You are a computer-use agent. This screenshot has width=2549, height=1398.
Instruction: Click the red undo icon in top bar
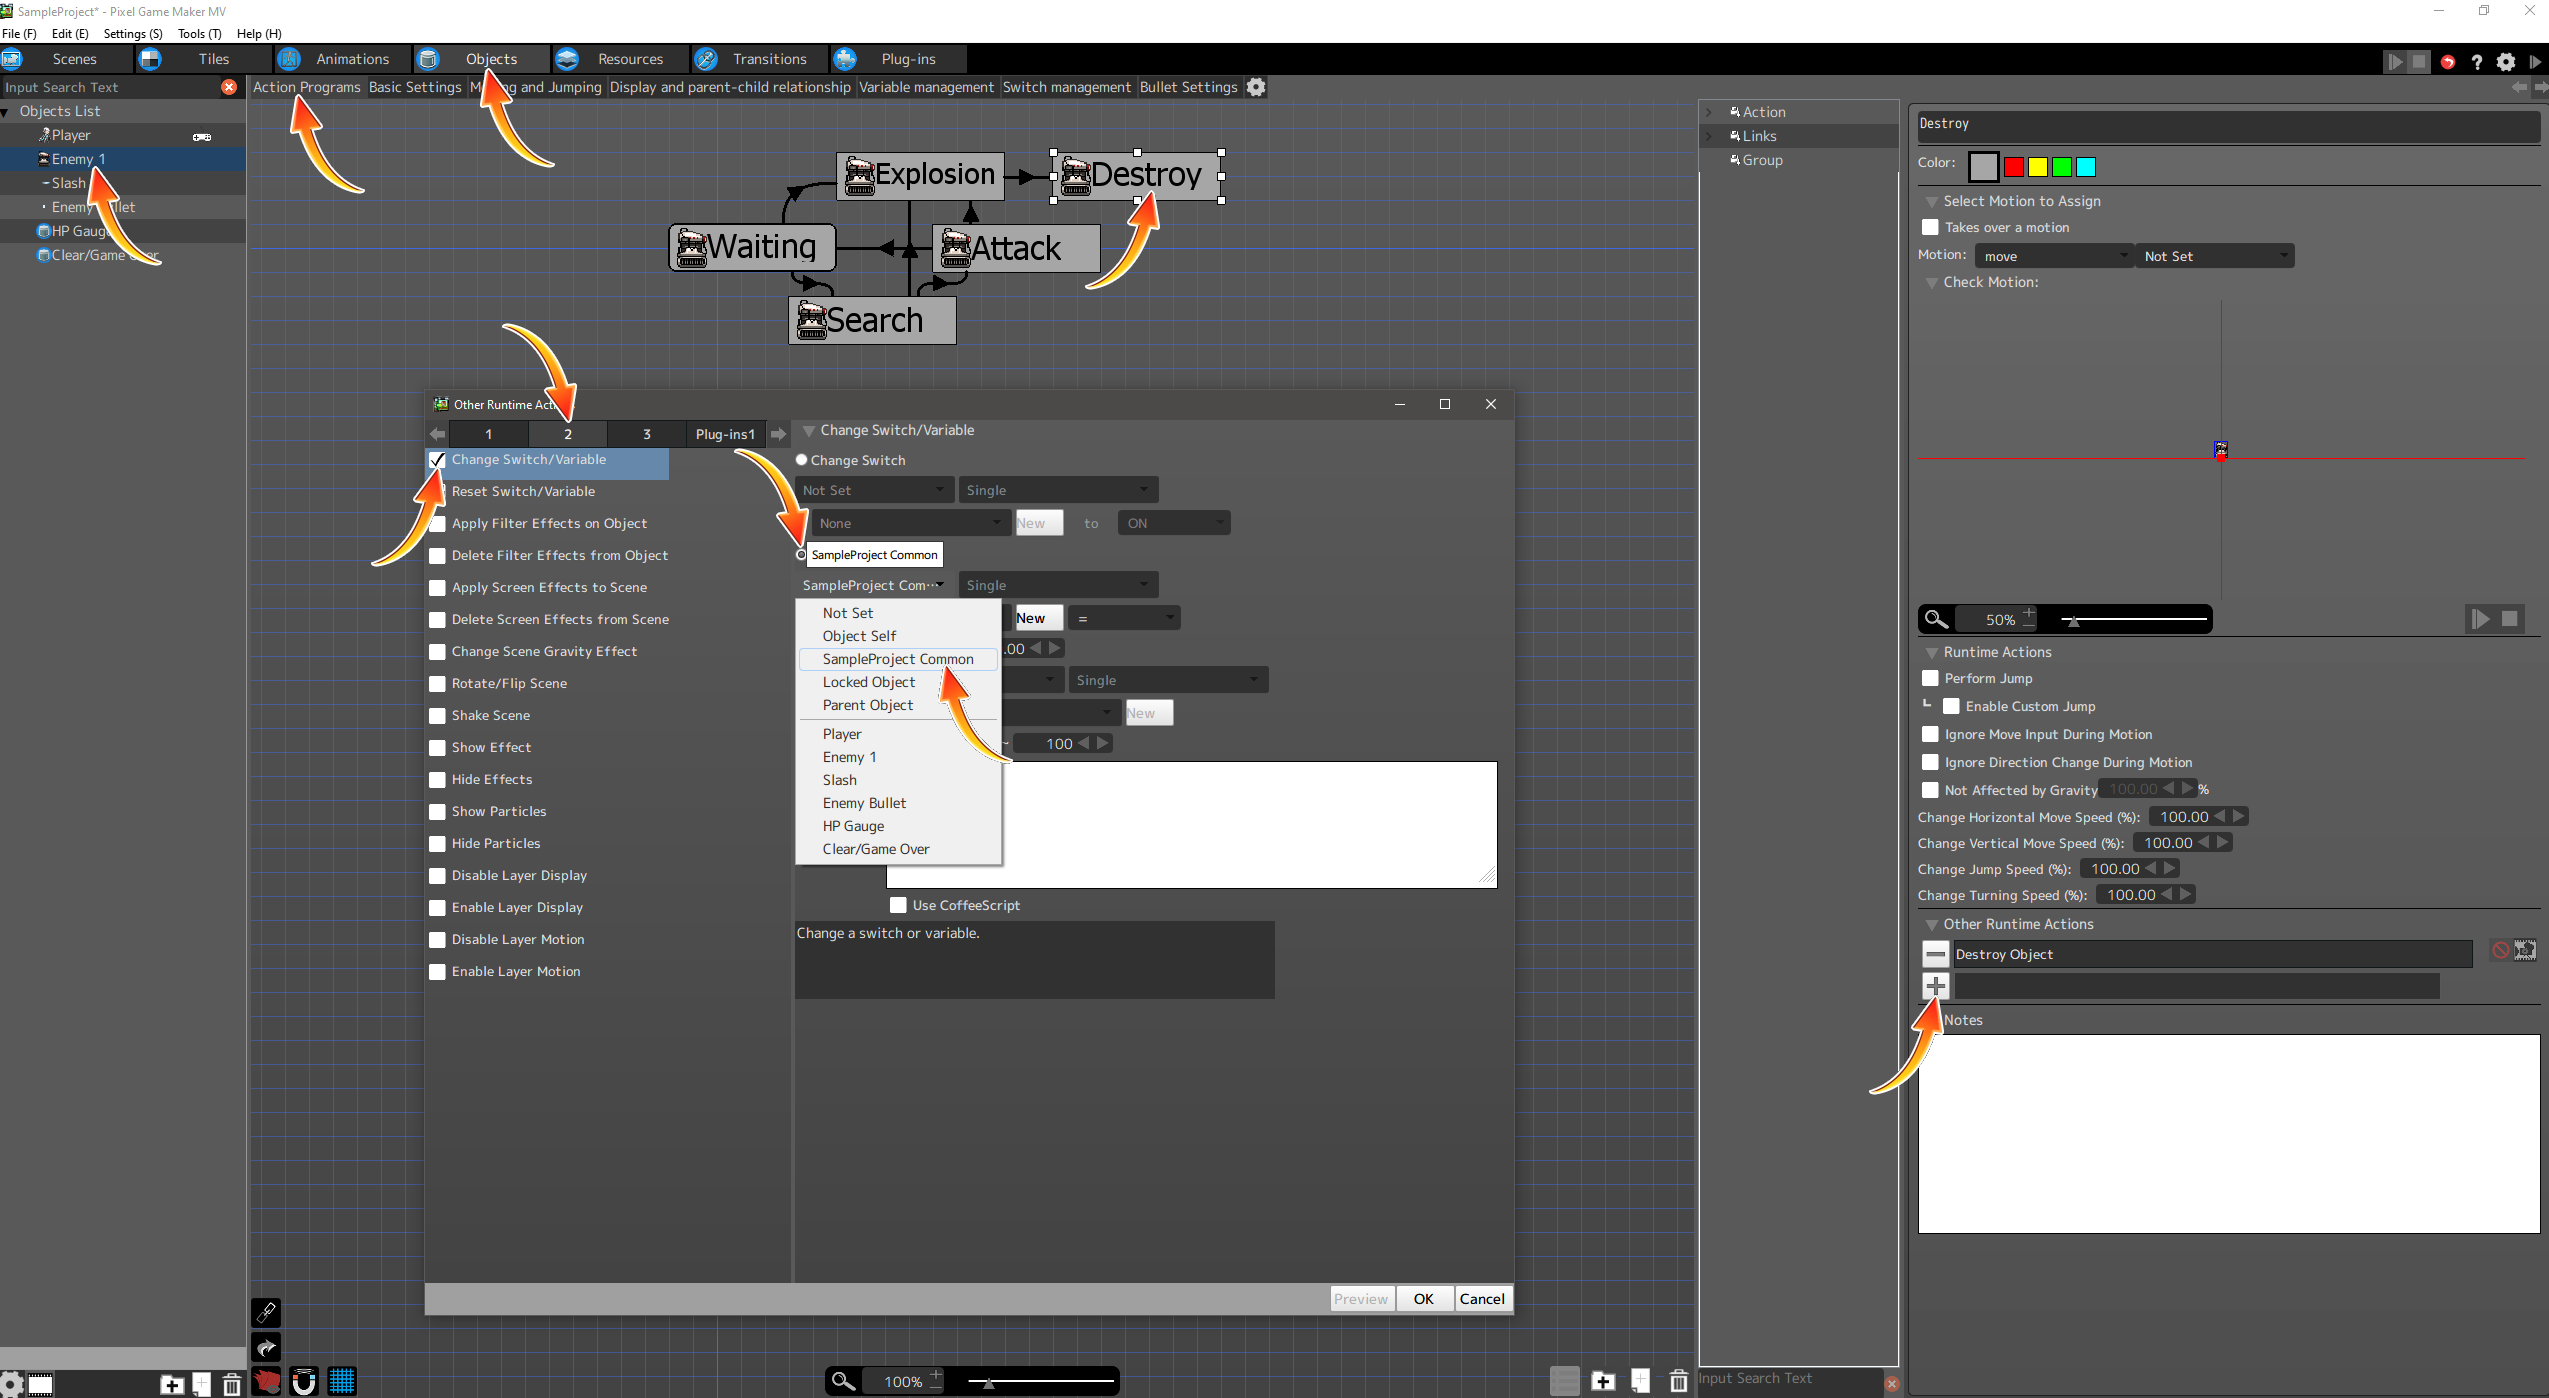tap(2447, 62)
